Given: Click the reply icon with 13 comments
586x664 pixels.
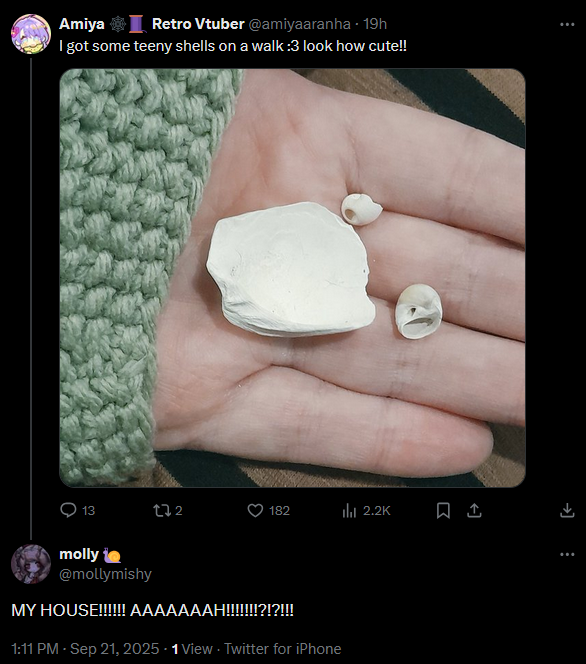Looking at the screenshot, I should point(68,510).
